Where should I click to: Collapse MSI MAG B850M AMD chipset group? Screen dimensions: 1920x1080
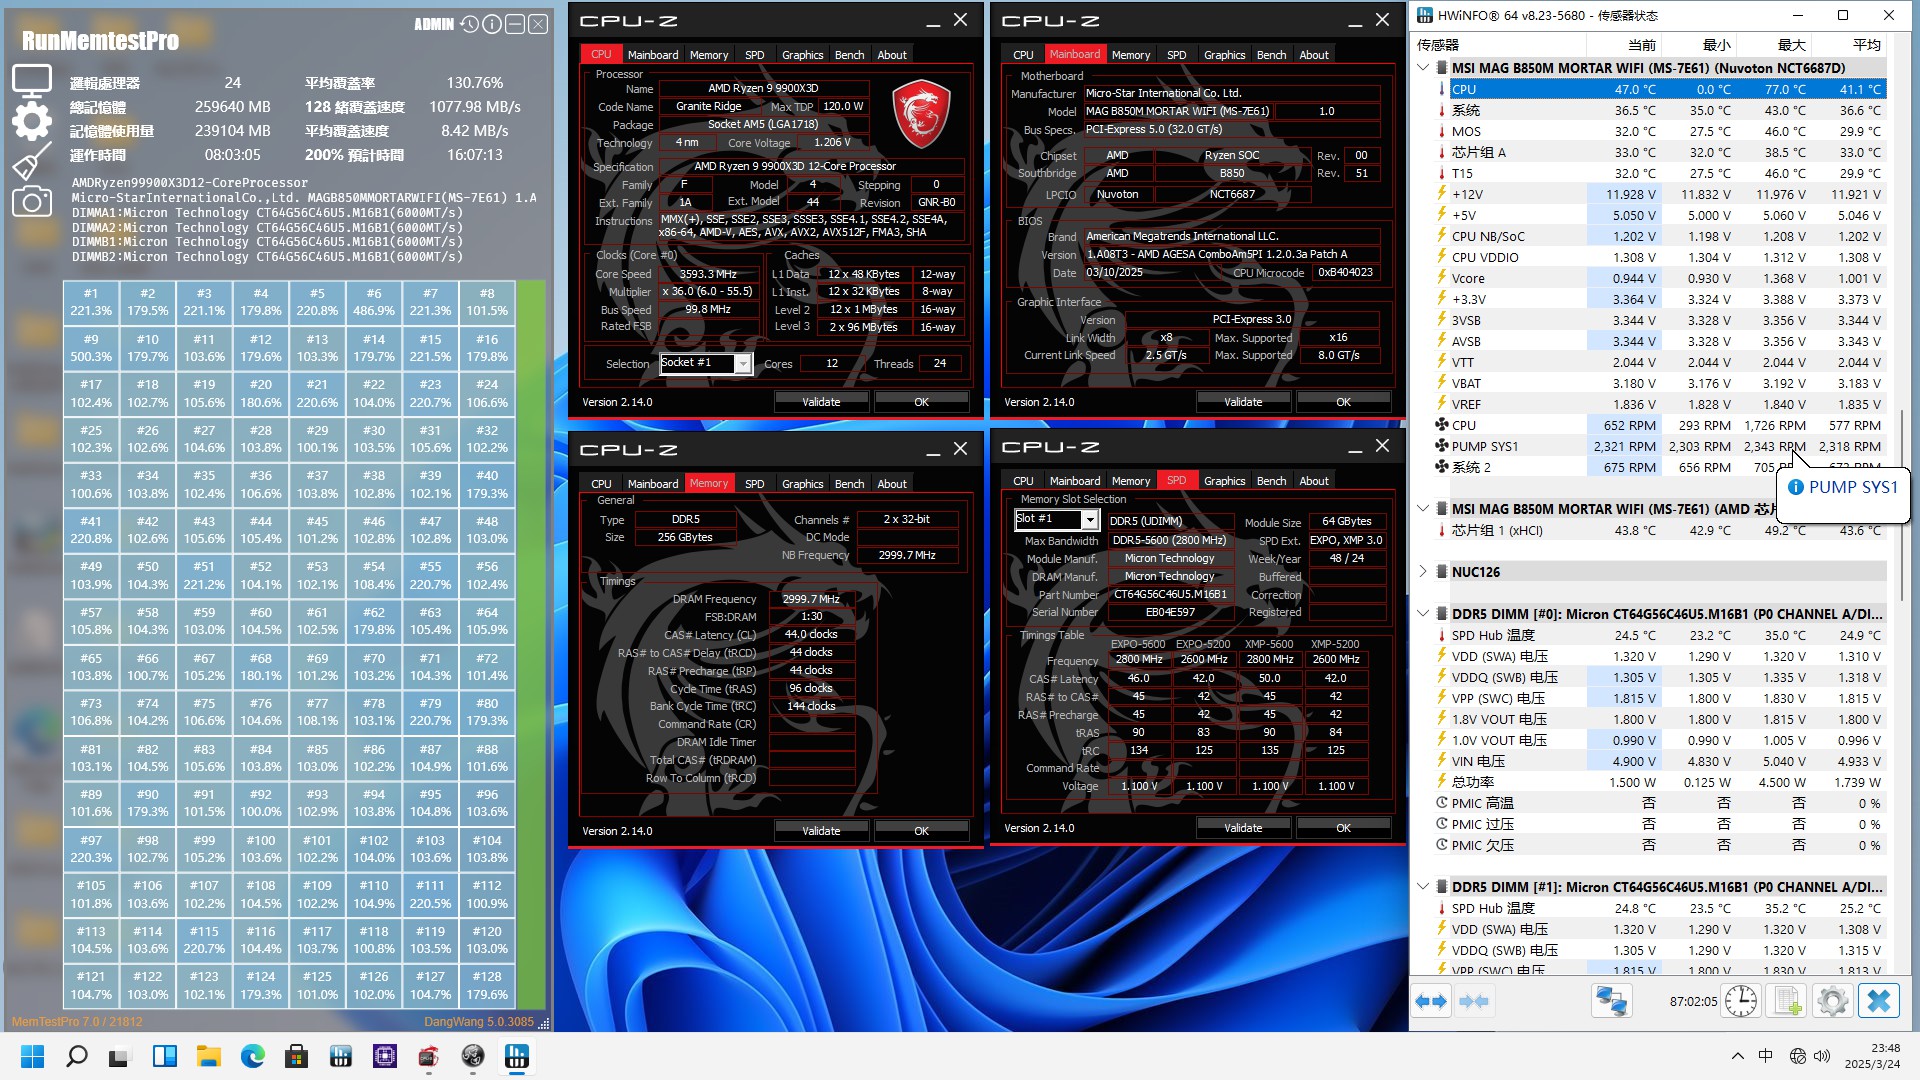[x=1423, y=509]
